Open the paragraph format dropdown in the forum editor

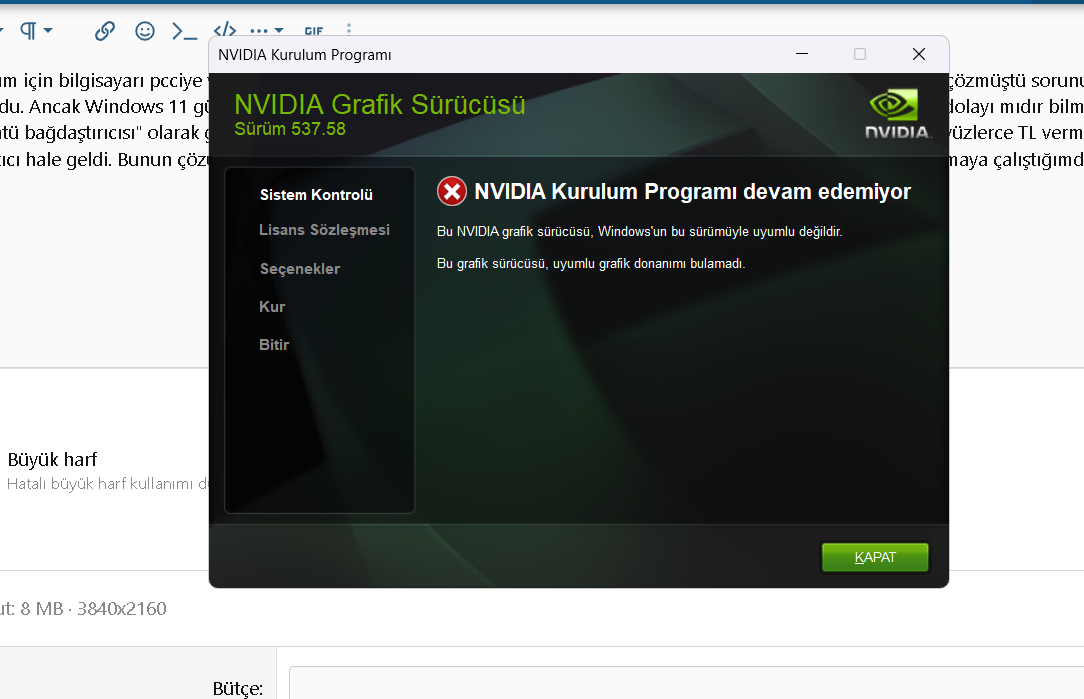pos(36,30)
